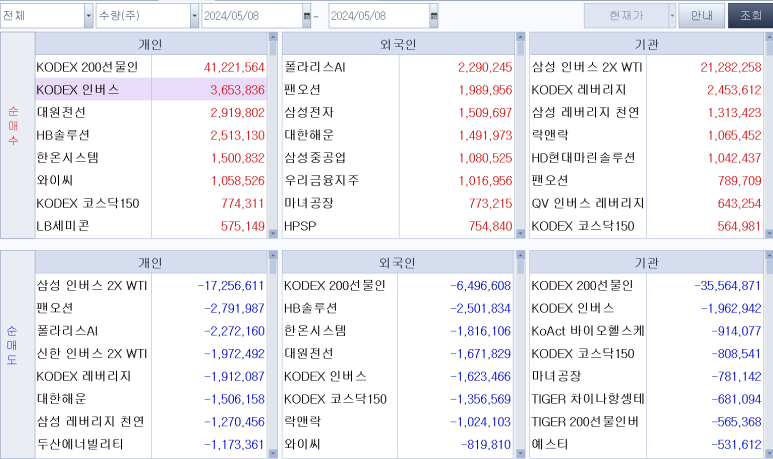Click 외국인 header in net-buy table
Viewport: 773px width, 459px height.
pyautogui.click(x=398, y=44)
